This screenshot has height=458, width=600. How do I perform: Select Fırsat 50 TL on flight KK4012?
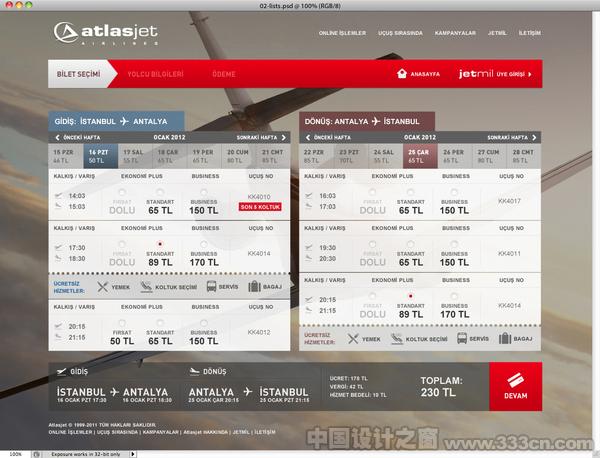[122, 323]
